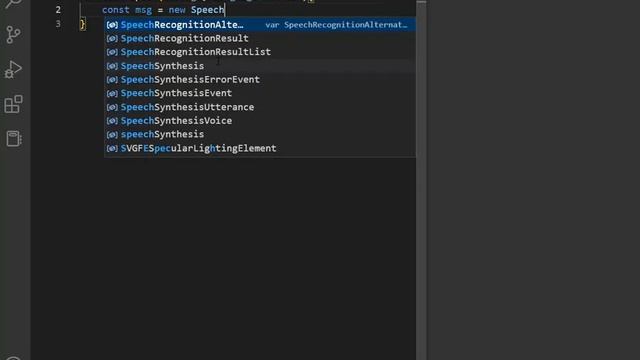Image resolution: width=640 pixels, height=360 pixels.
Task: Click variable icon beside SpeechSynthesisVoice
Action: pos(112,121)
